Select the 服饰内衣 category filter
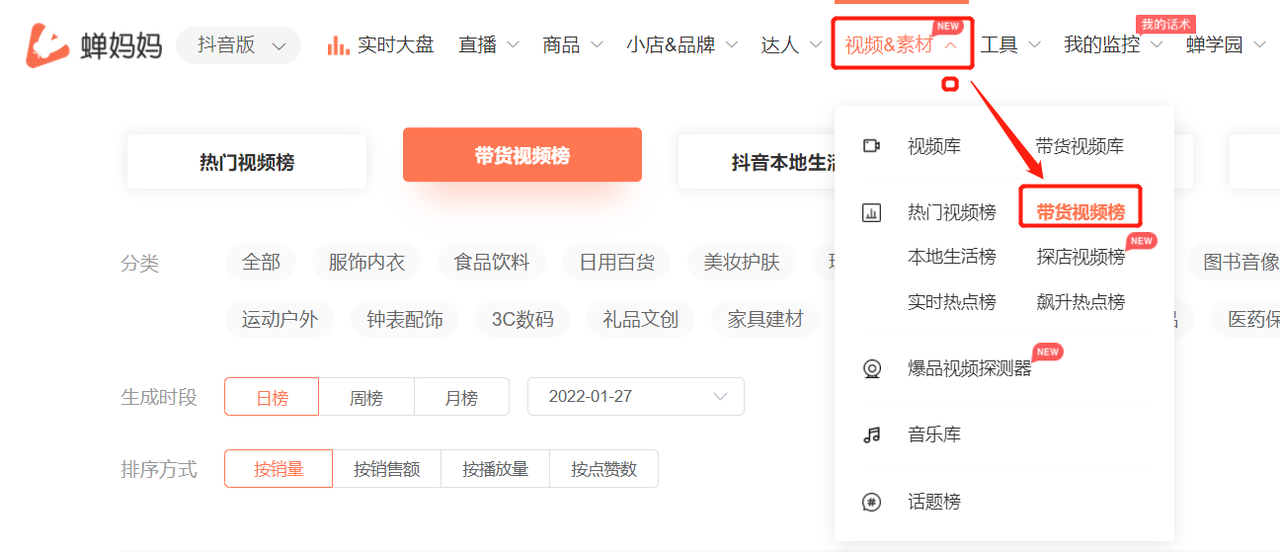The height and width of the screenshot is (552, 1280). [x=367, y=262]
